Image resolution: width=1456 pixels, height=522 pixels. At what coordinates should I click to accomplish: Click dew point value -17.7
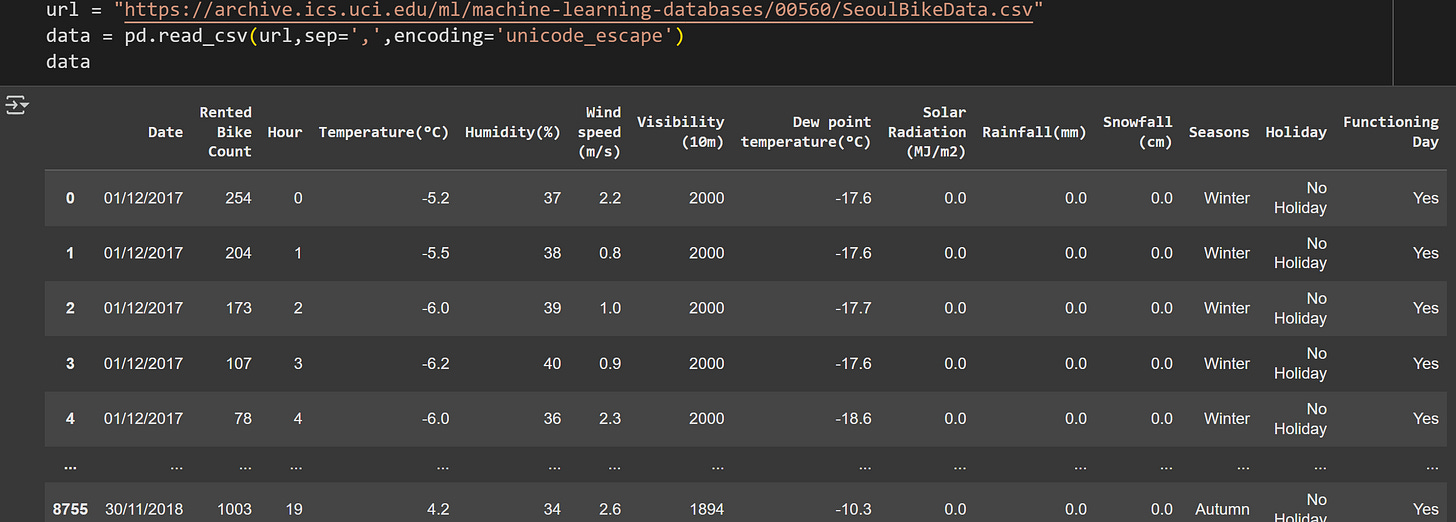[853, 308]
